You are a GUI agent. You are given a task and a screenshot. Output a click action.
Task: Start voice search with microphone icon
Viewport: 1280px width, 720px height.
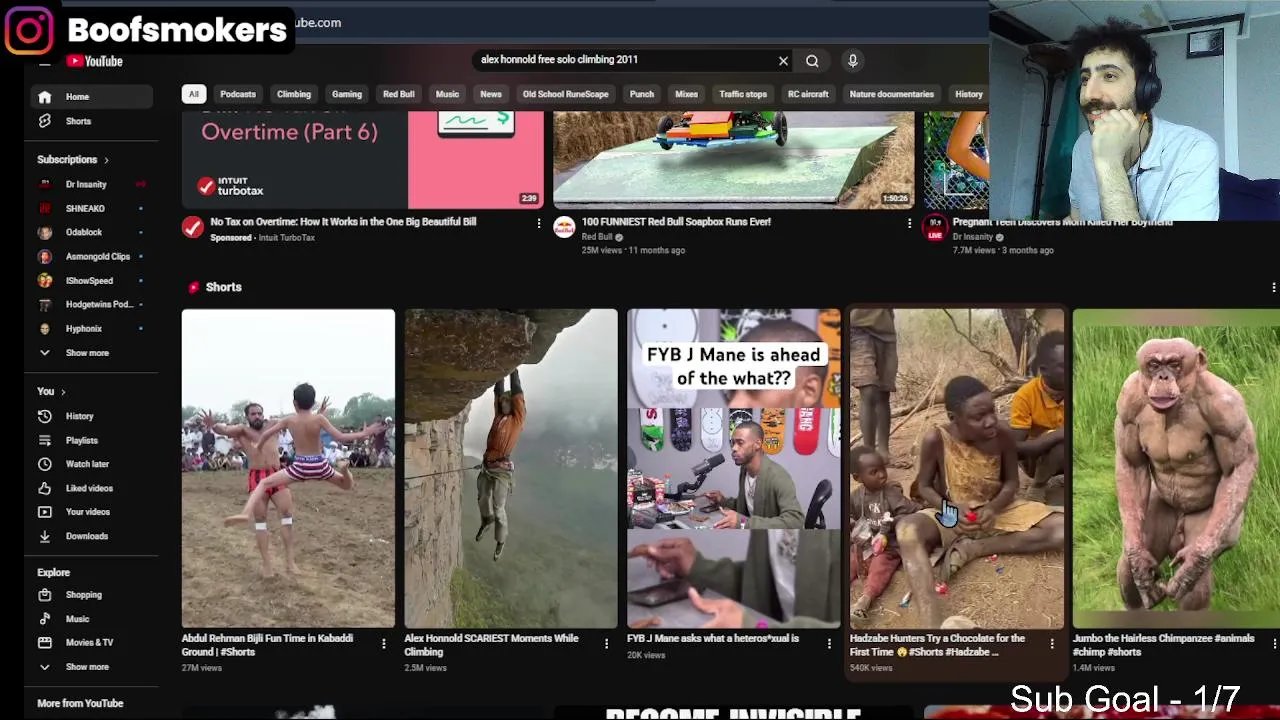click(x=853, y=61)
